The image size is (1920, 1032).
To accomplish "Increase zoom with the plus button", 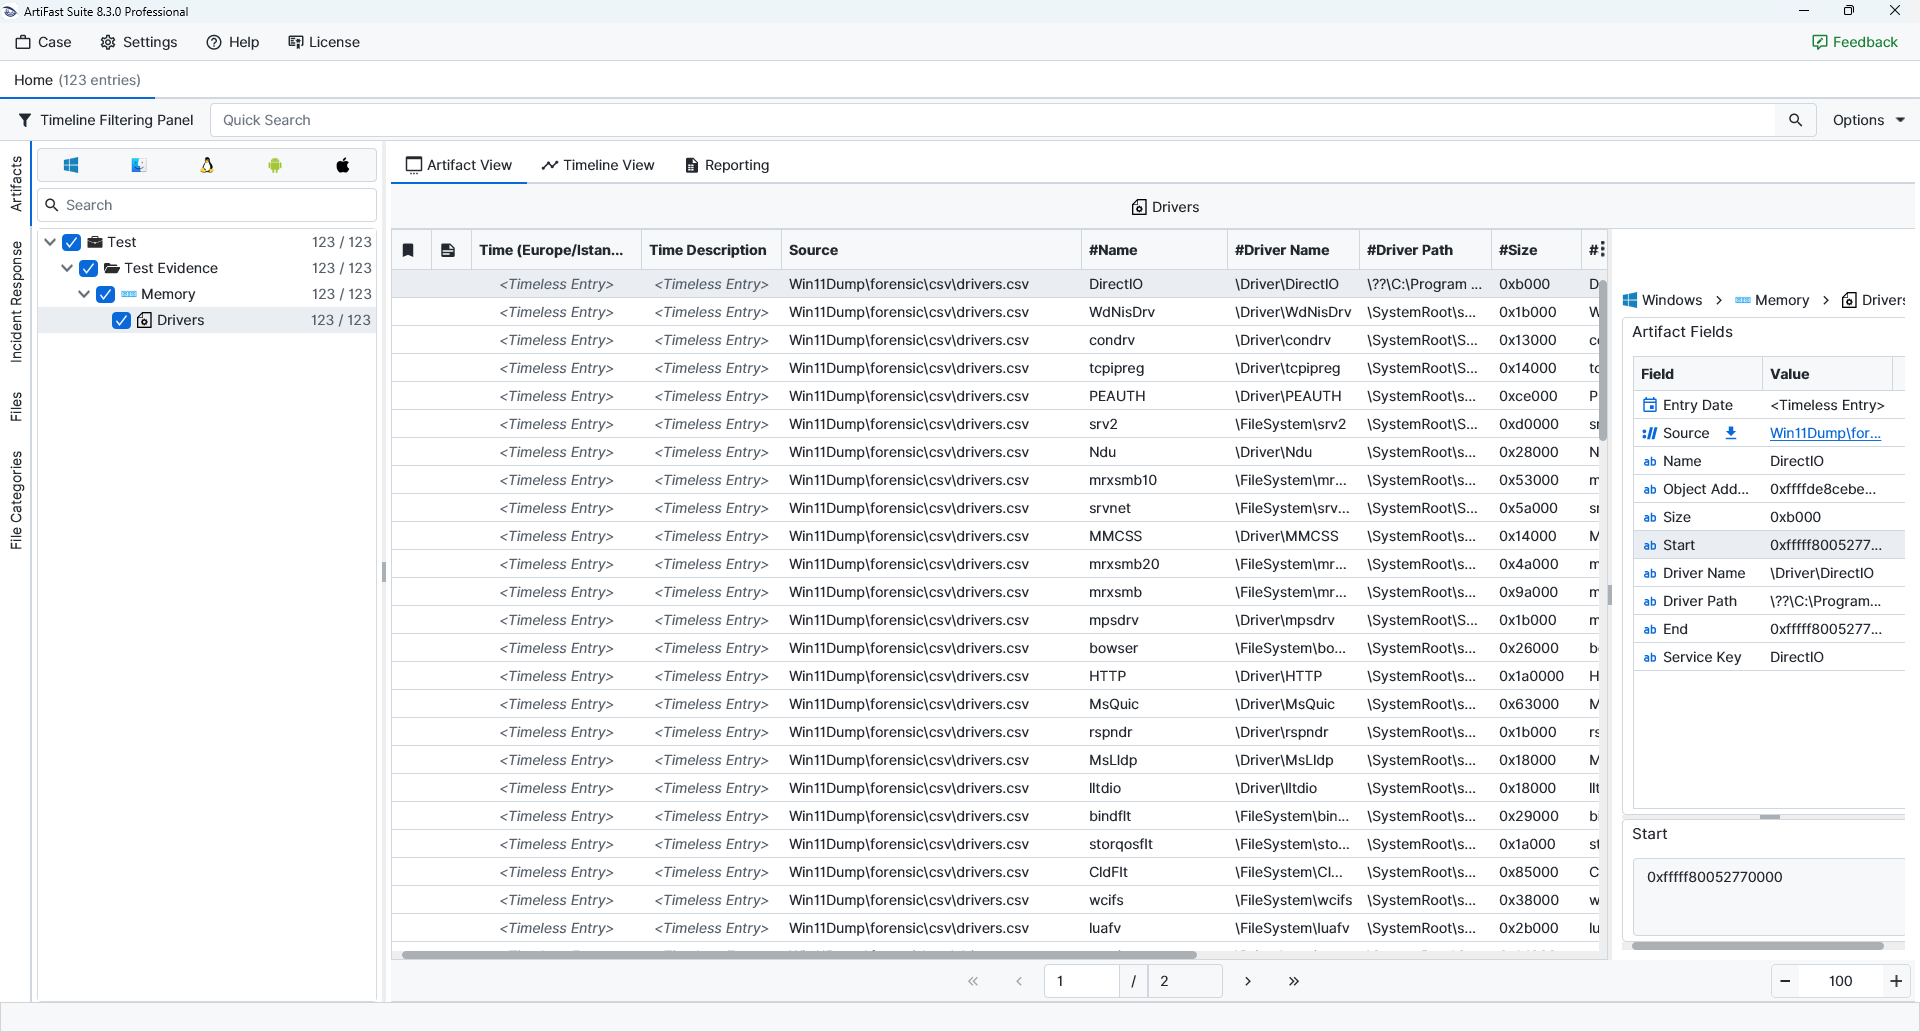I will point(1895,981).
